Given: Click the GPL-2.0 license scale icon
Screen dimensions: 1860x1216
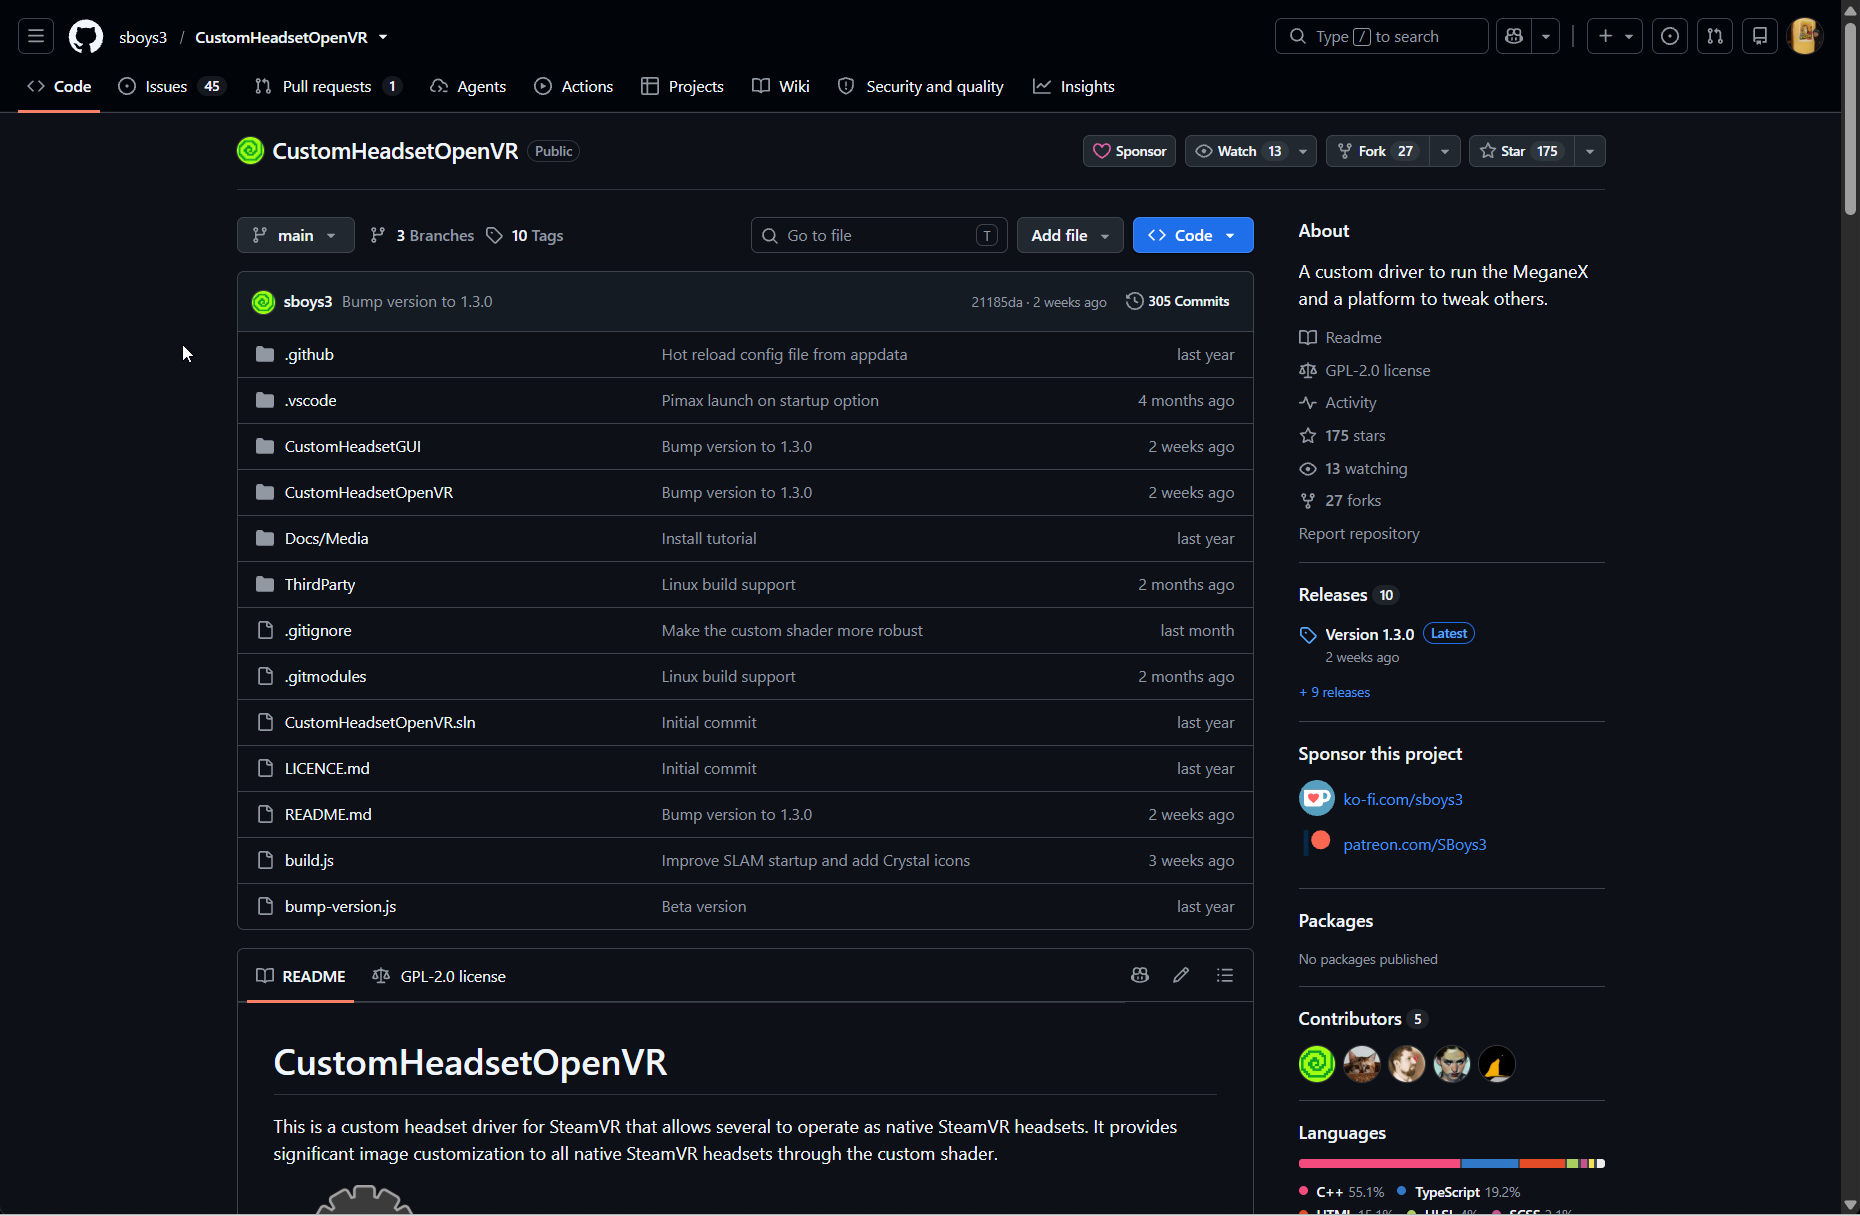Looking at the screenshot, I should tap(1308, 371).
